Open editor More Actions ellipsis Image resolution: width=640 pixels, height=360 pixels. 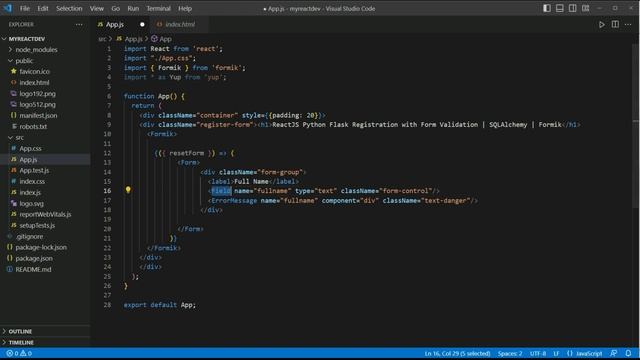628,24
